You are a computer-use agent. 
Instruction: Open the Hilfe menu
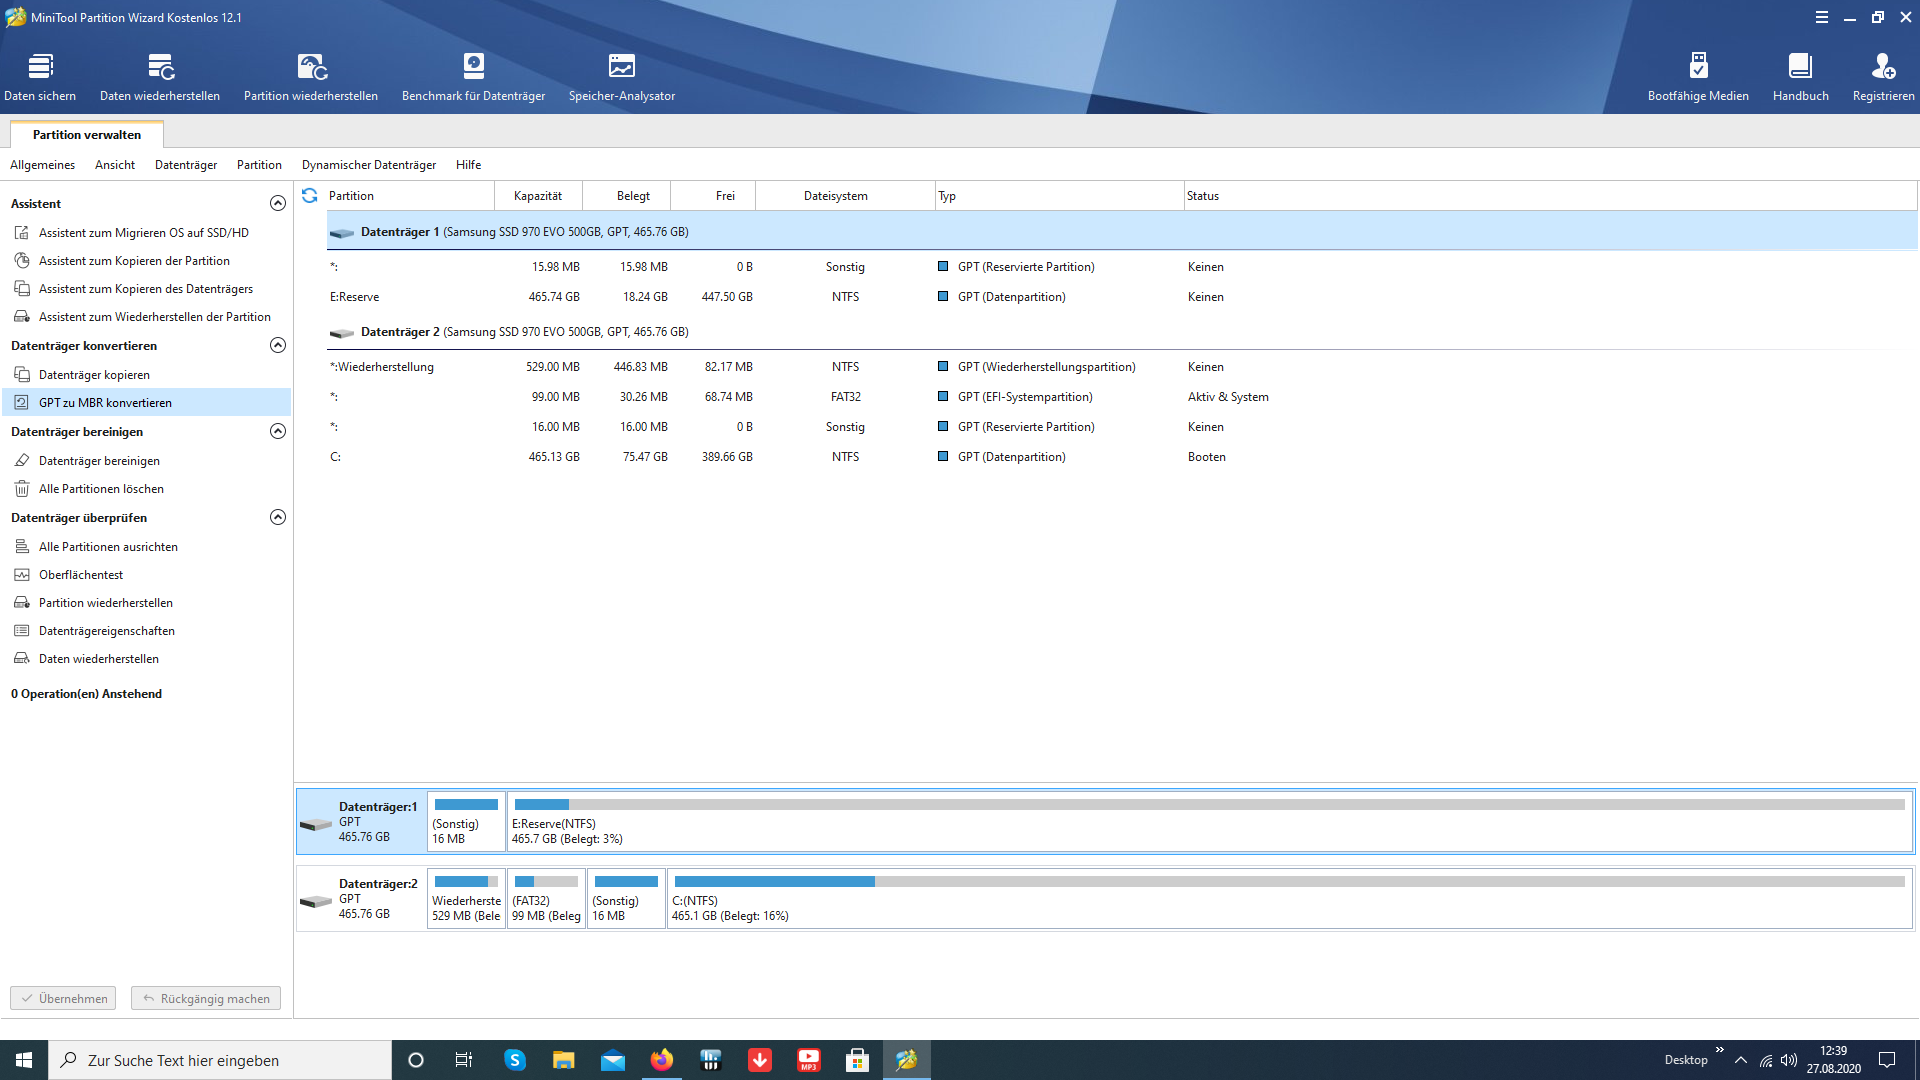(x=468, y=165)
